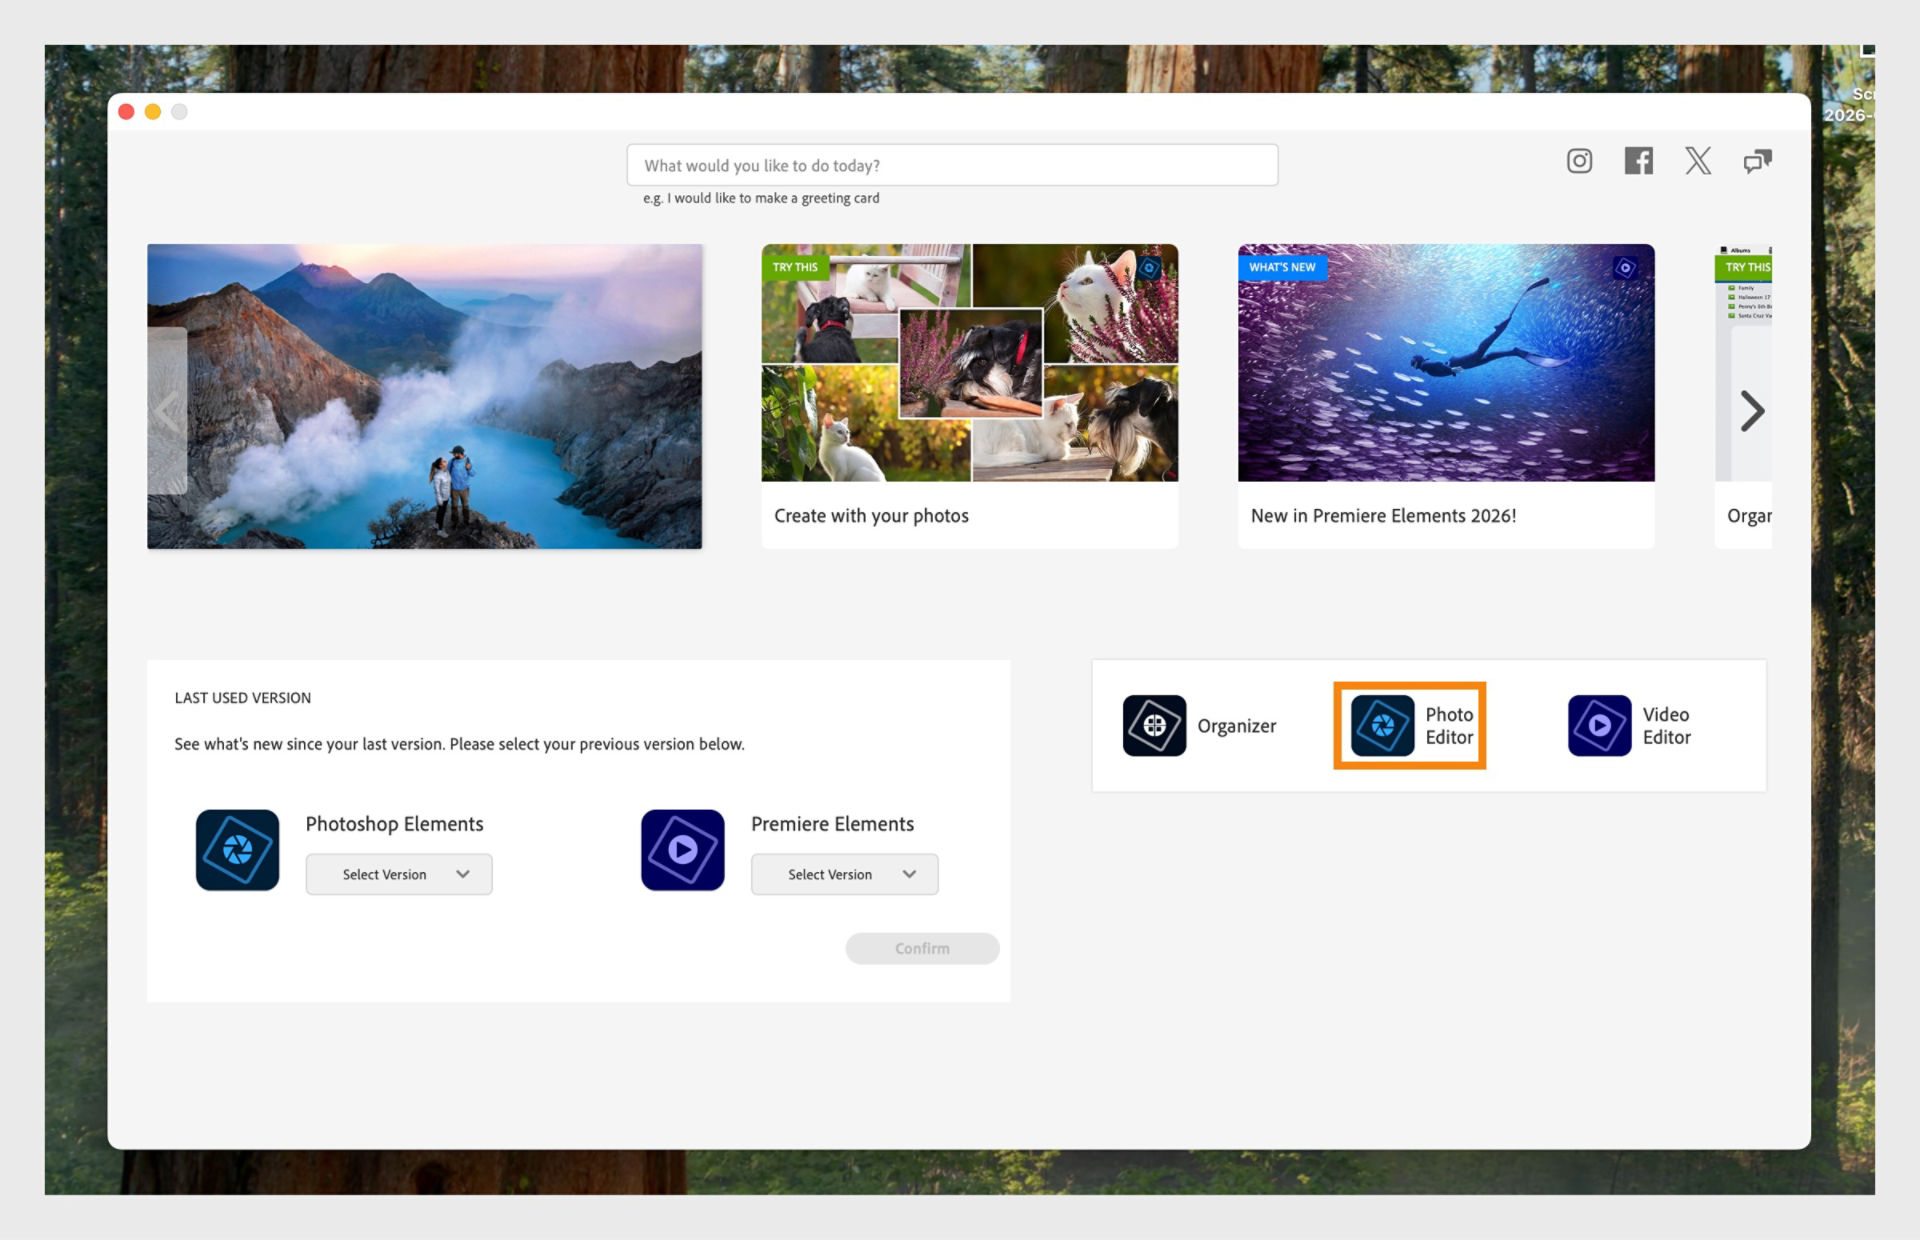This screenshot has width=1920, height=1240.
Task: Open the Video Editor
Action: pos(1631,725)
